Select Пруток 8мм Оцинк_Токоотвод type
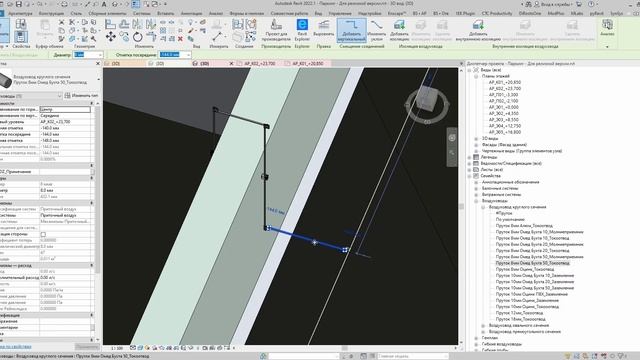 [x=524, y=269]
